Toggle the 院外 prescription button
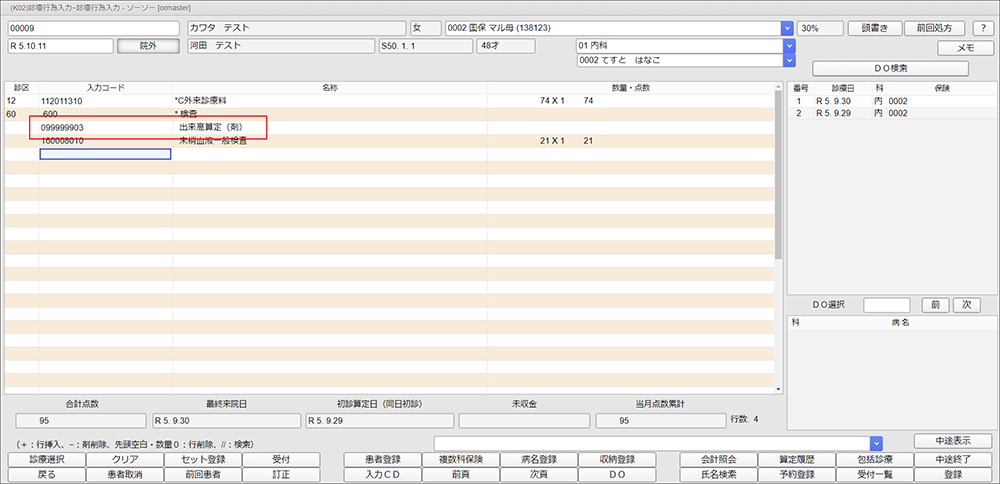 coord(148,46)
